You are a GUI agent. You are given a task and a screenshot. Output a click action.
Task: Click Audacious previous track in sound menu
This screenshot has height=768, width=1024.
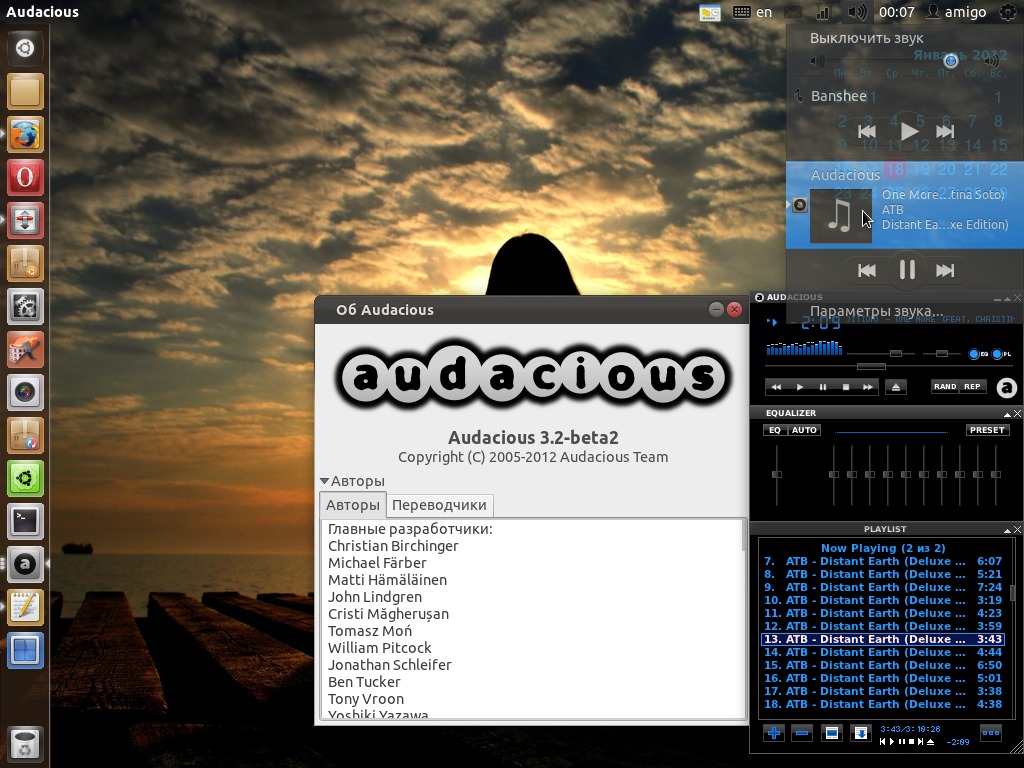[867, 270]
